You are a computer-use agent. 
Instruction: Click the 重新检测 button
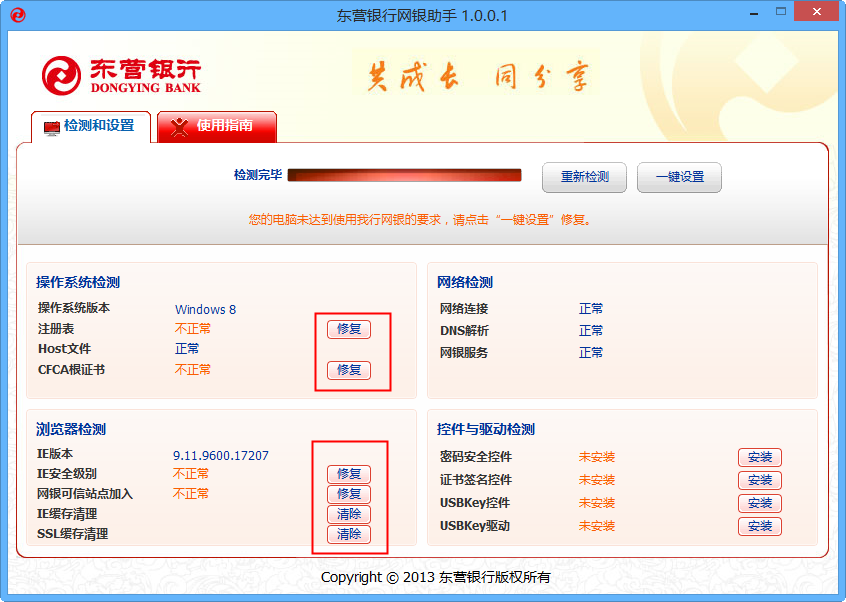coord(584,177)
